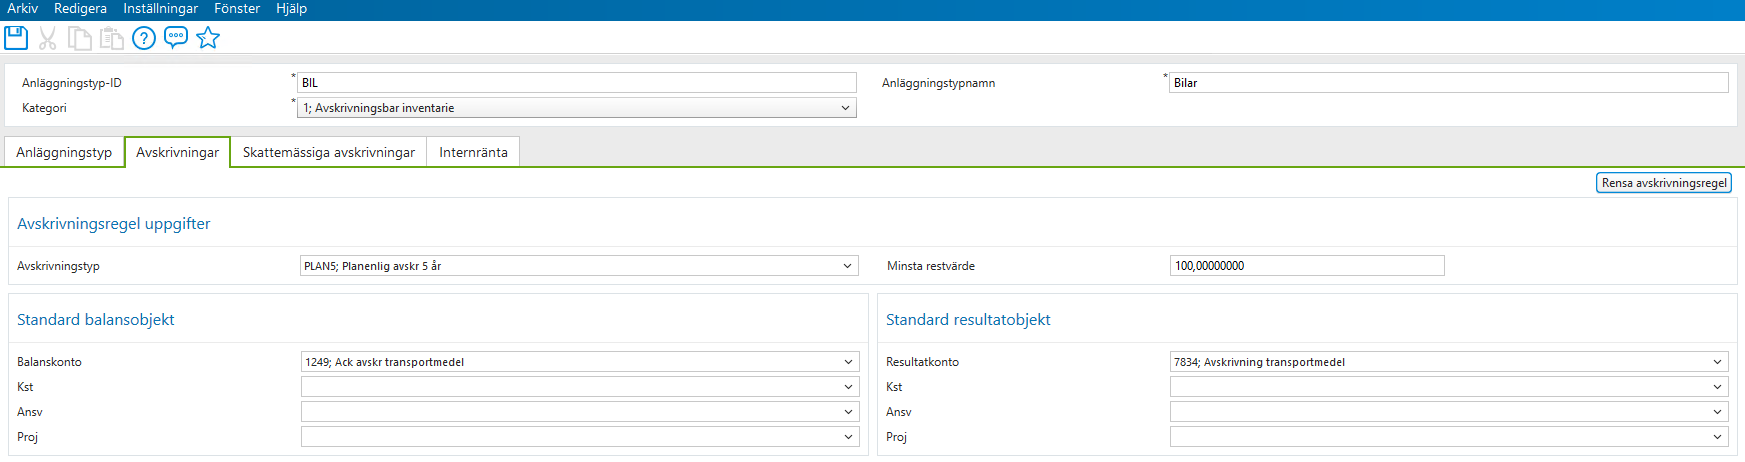The image size is (1745, 462).
Task: Expand the Resultatkonto dropdown
Action: point(1449,362)
